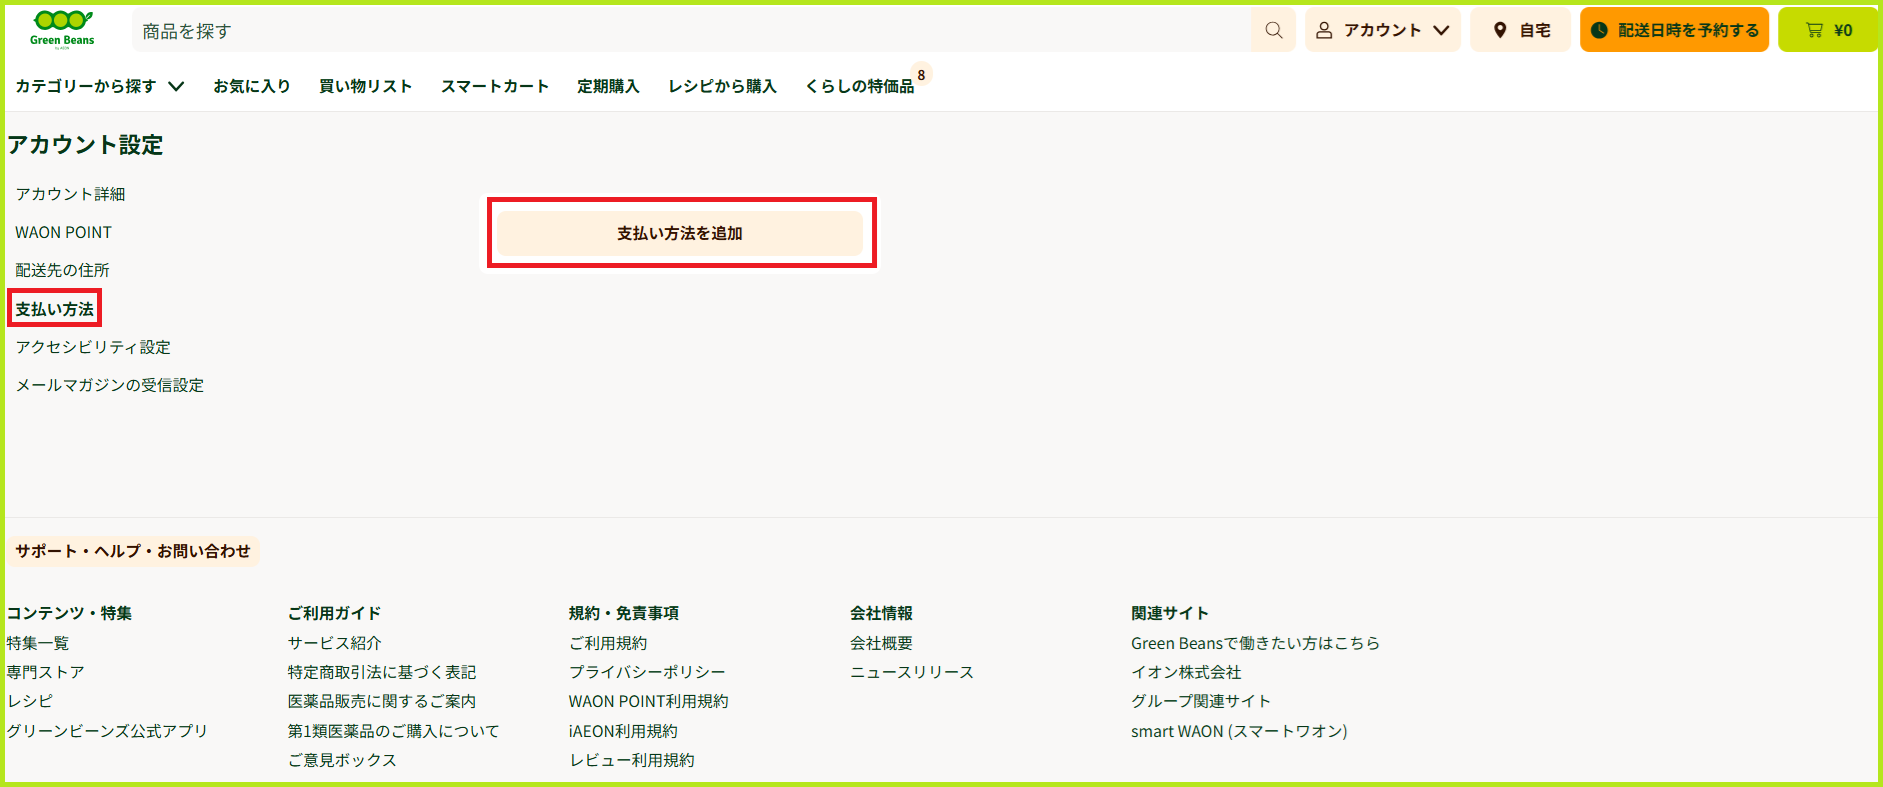This screenshot has height=787, width=1883.
Task: Open the ニュースリリース footer link
Action: (911, 672)
